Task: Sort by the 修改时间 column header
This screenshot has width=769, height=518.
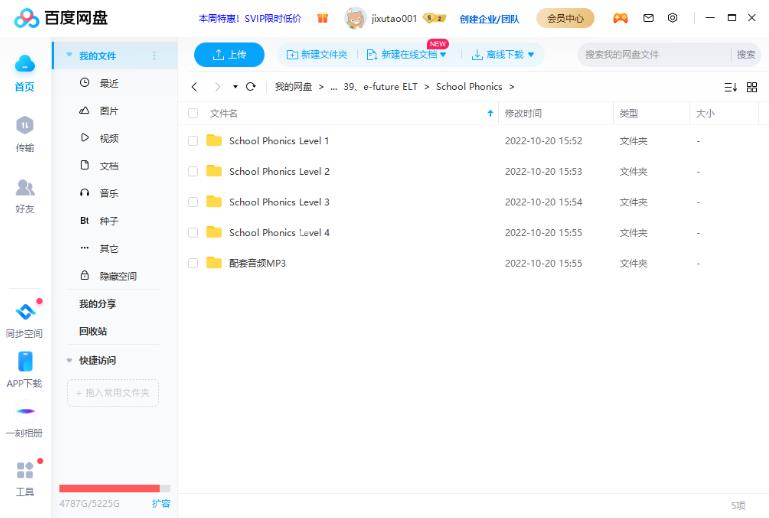Action: pyautogui.click(x=523, y=113)
